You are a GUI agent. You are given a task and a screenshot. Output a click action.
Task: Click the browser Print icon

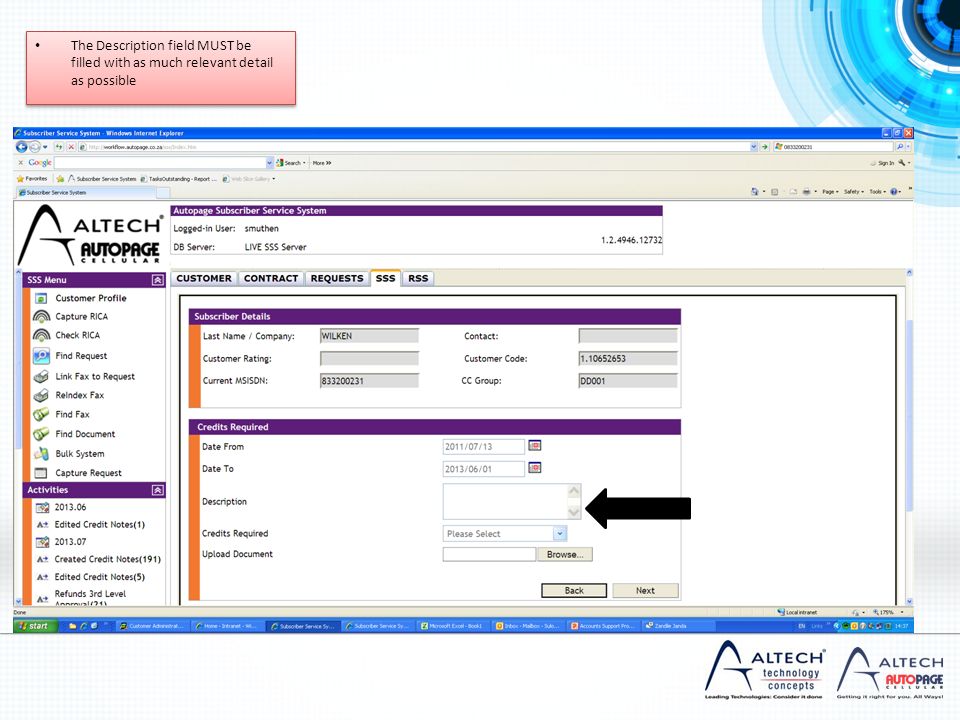coord(806,192)
